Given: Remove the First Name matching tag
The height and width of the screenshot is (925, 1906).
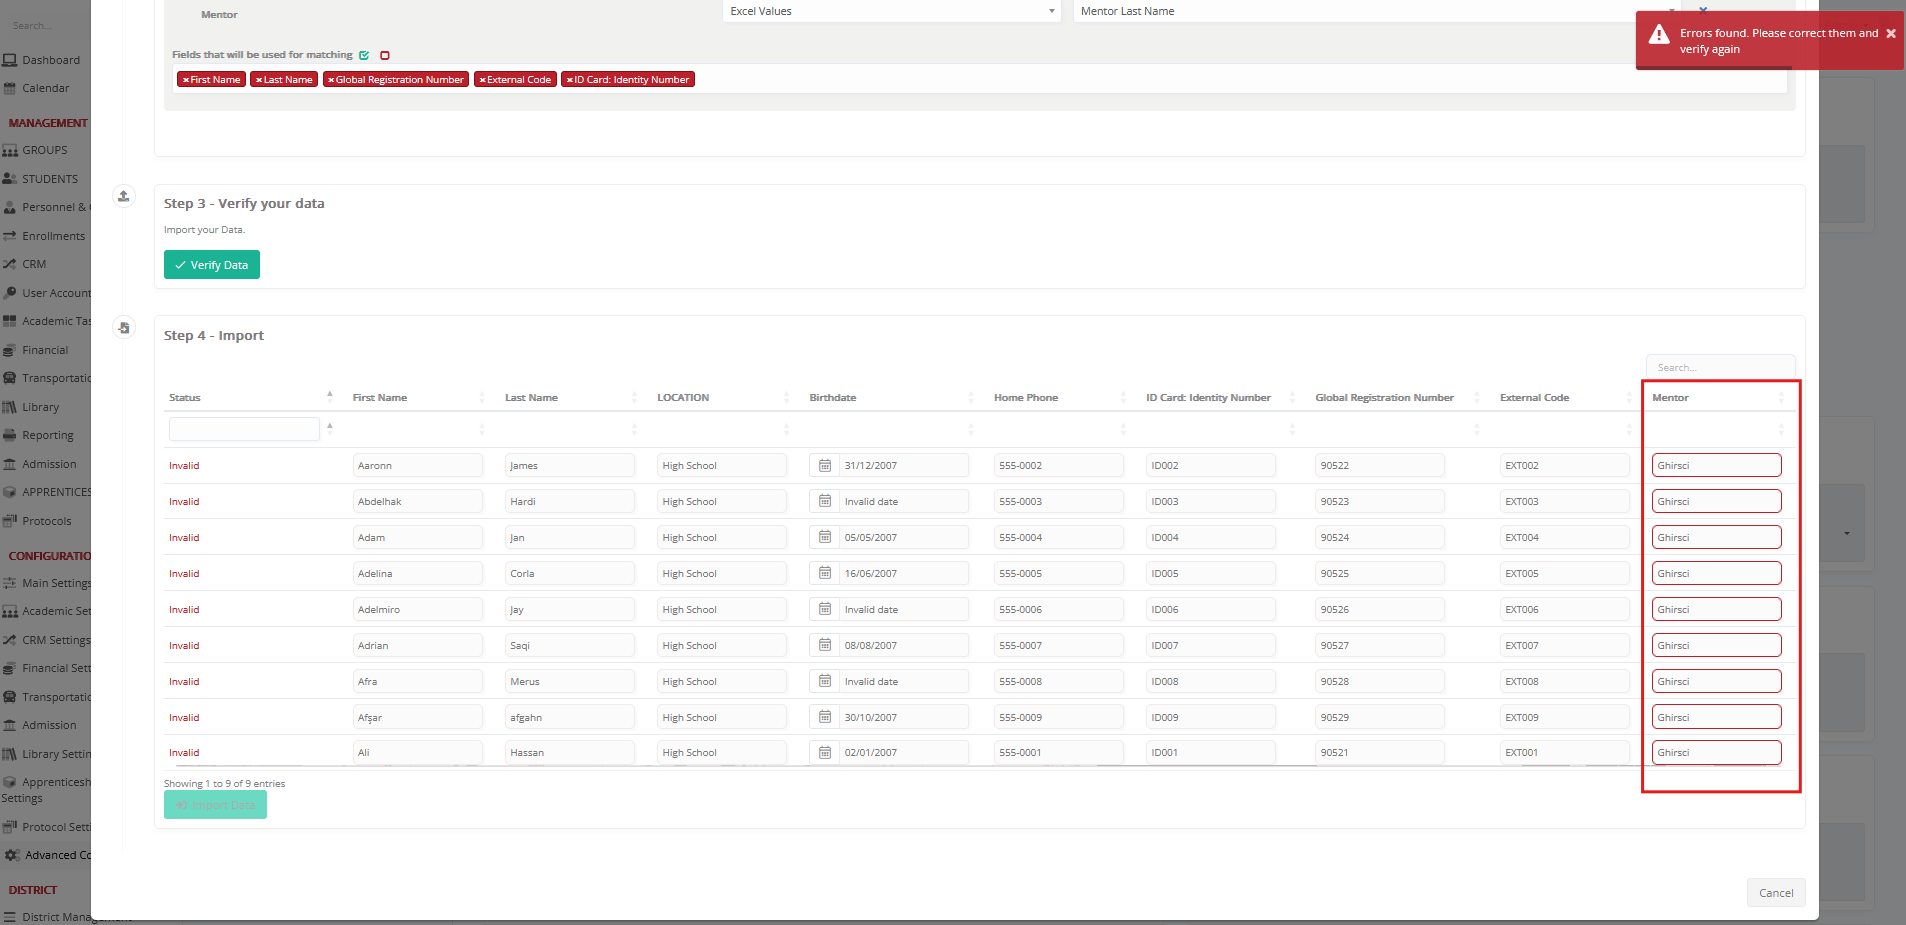Looking at the screenshot, I should click(186, 80).
